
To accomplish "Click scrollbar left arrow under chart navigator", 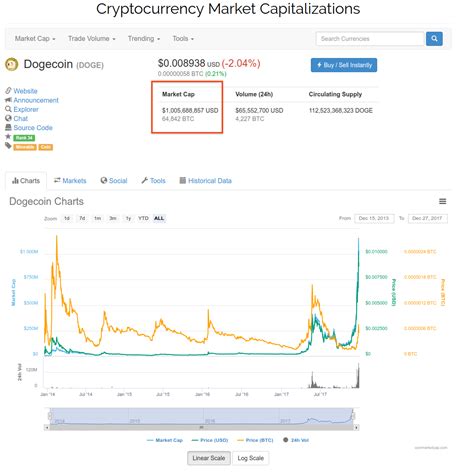I will click(x=47, y=427).
